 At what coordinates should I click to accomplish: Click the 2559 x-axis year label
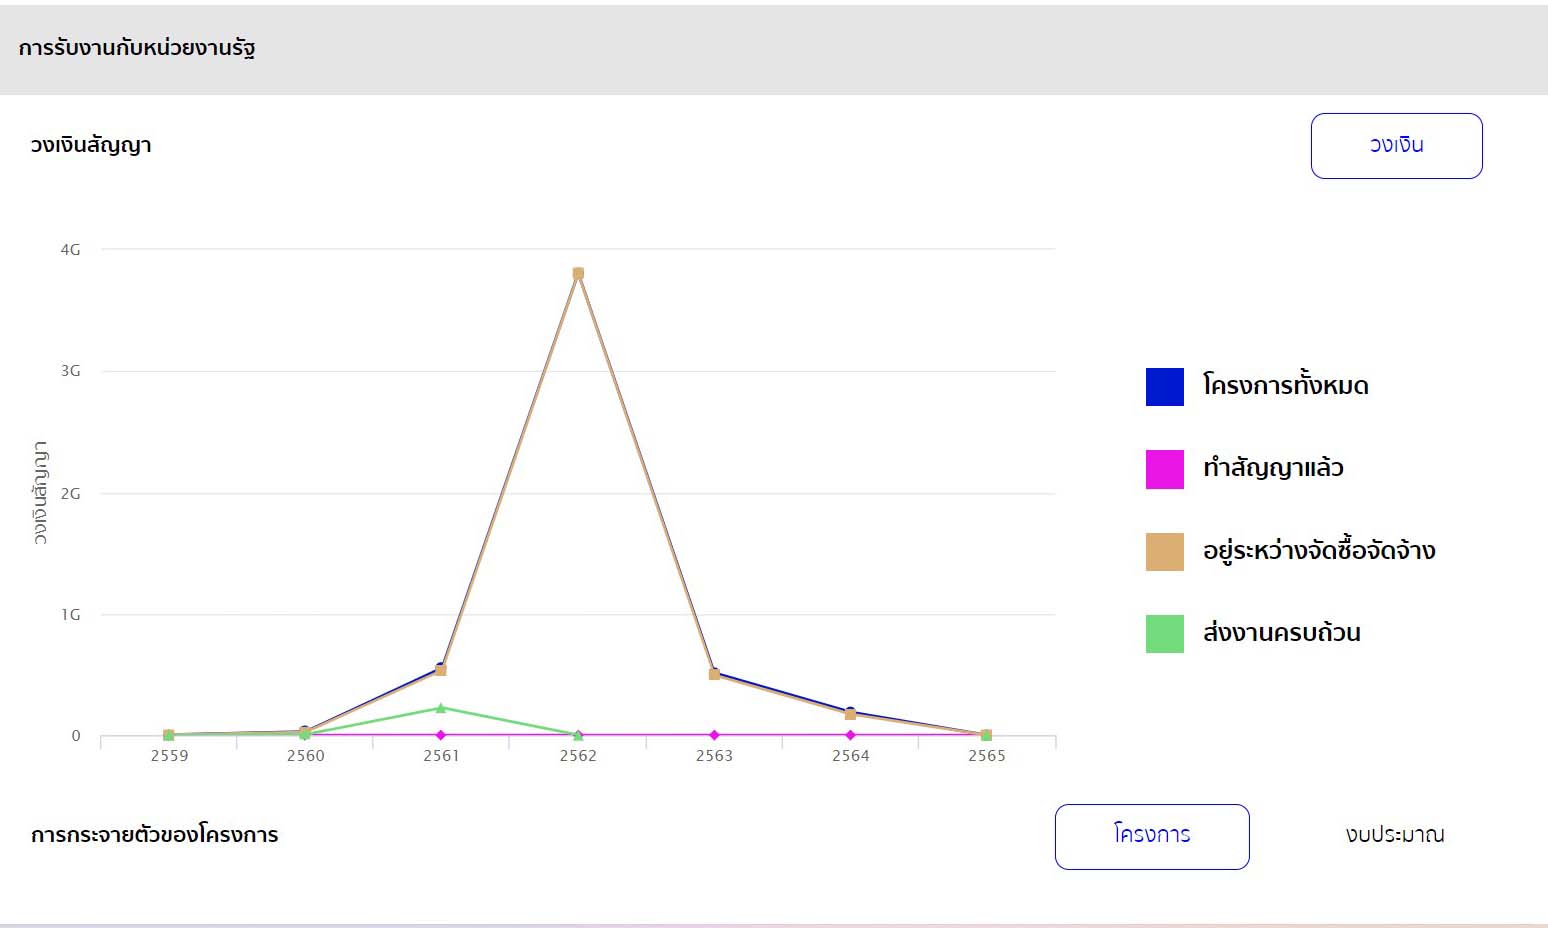click(x=169, y=756)
